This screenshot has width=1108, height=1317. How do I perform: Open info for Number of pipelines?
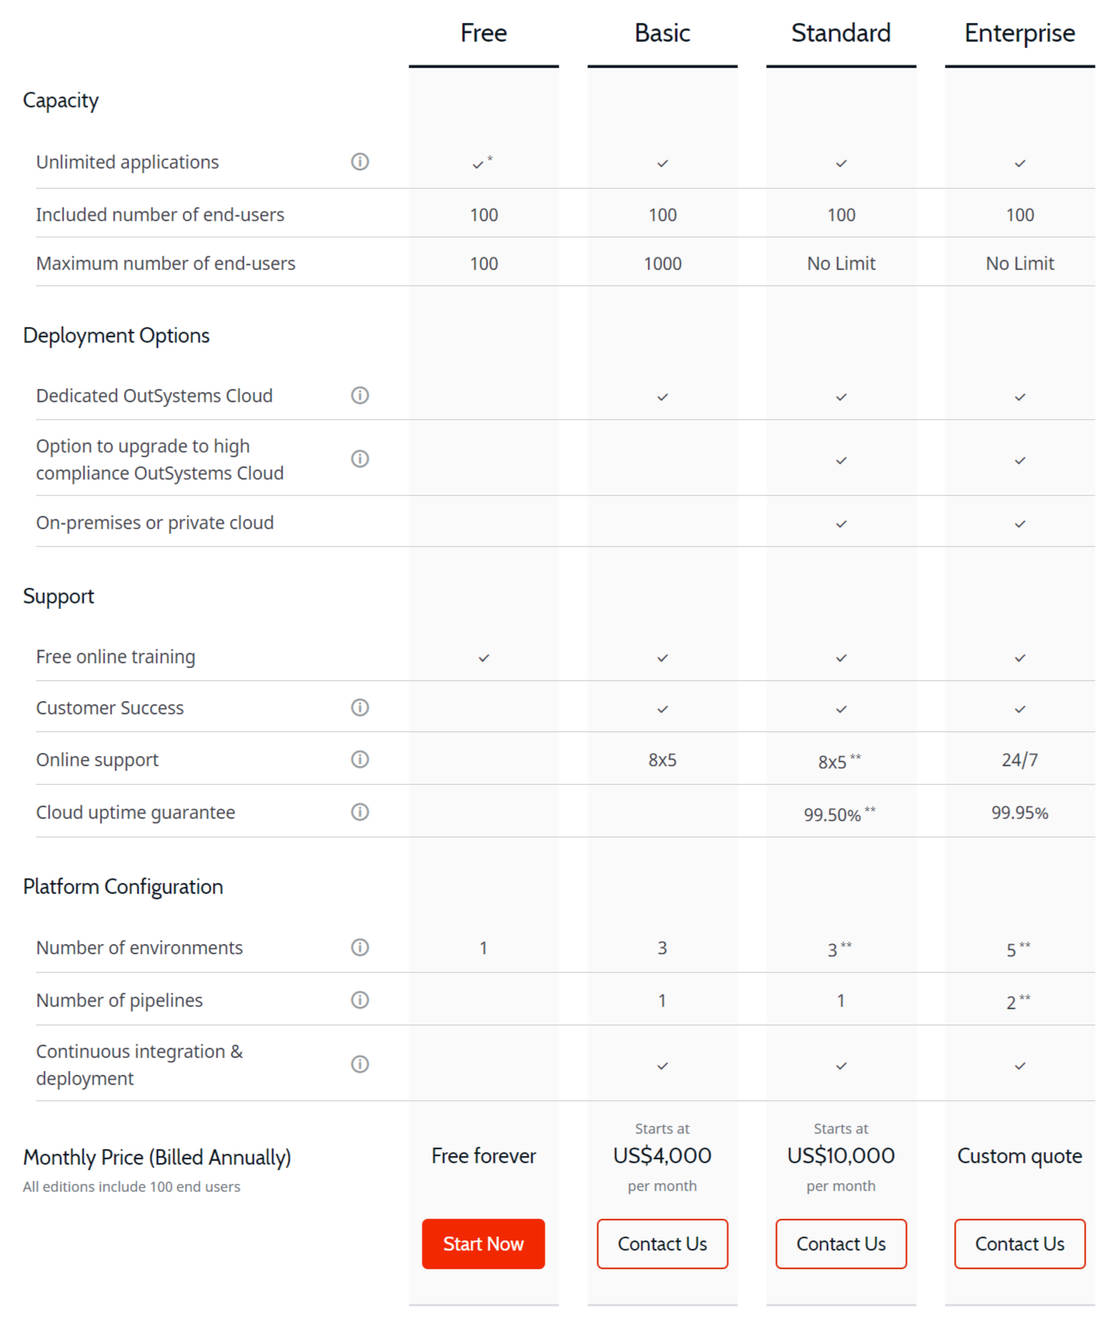tap(359, 999)
